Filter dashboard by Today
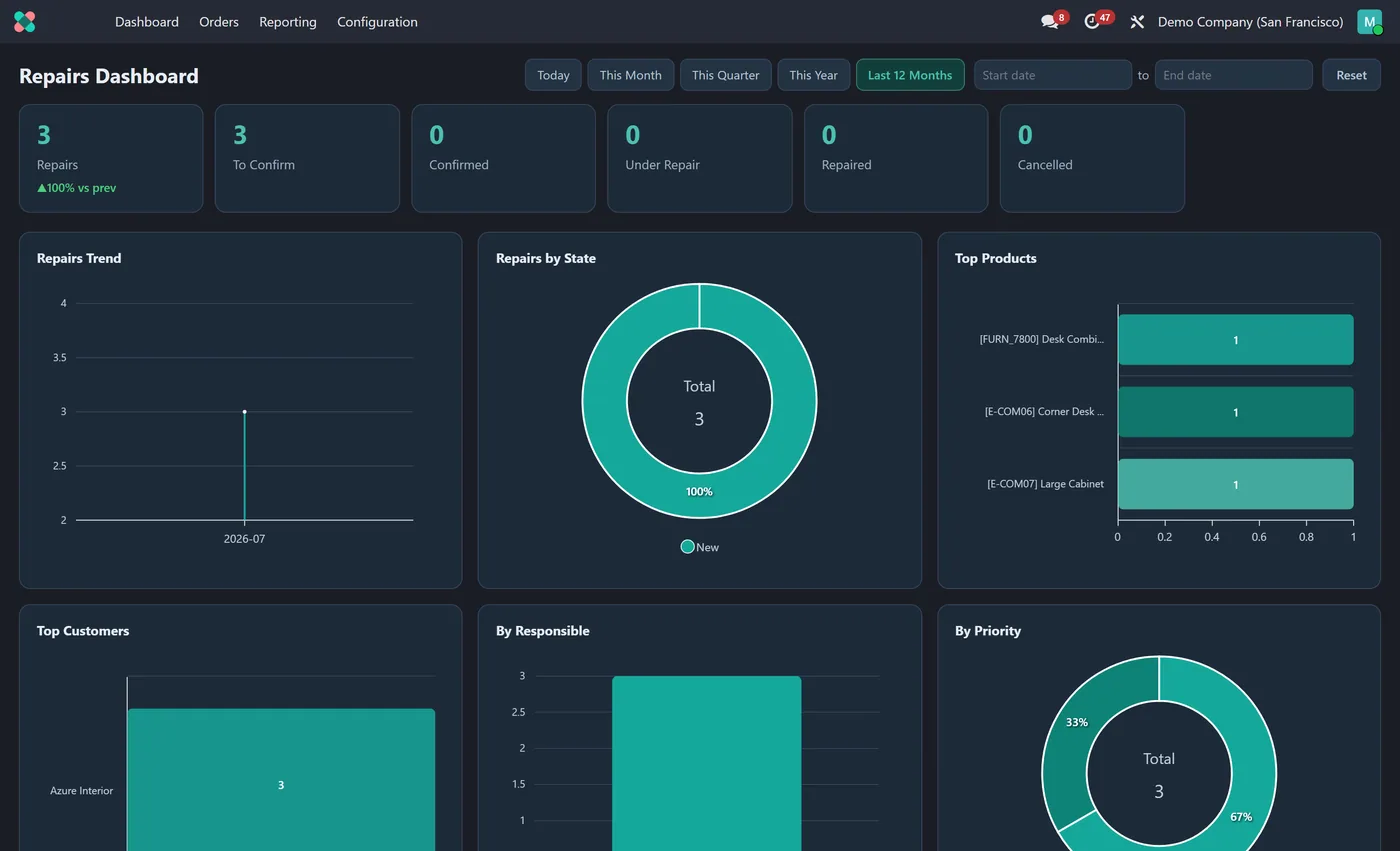This screenshot has height=851, width=1400. (x=553, y=75)
